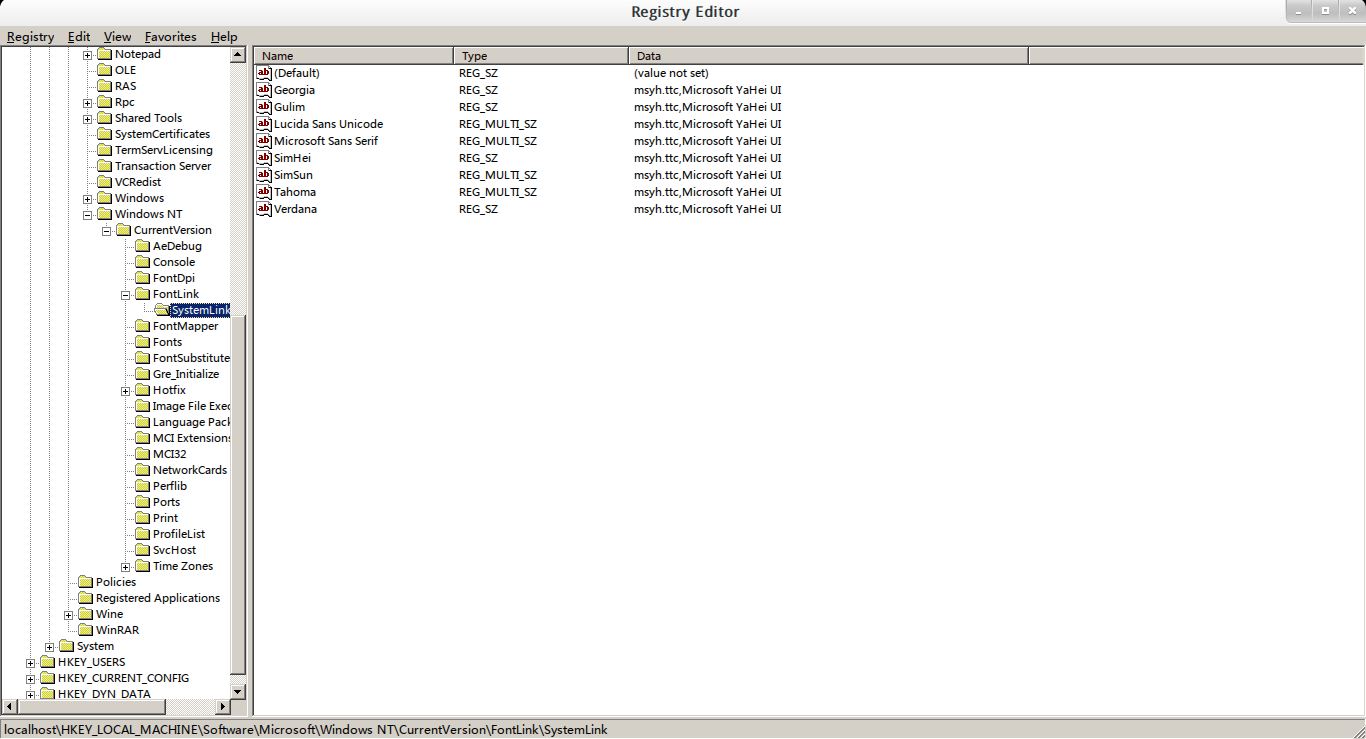Viewport: 1366px width, 739px height.
Task: Sort values by Type column header
Action: (x=541, y=56)
